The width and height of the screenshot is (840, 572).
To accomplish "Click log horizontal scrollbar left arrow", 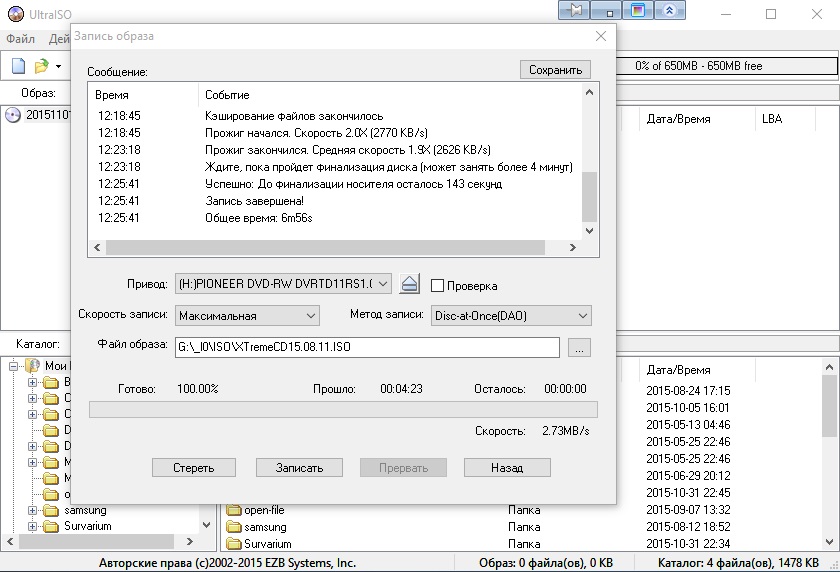I will coord(97,247).
